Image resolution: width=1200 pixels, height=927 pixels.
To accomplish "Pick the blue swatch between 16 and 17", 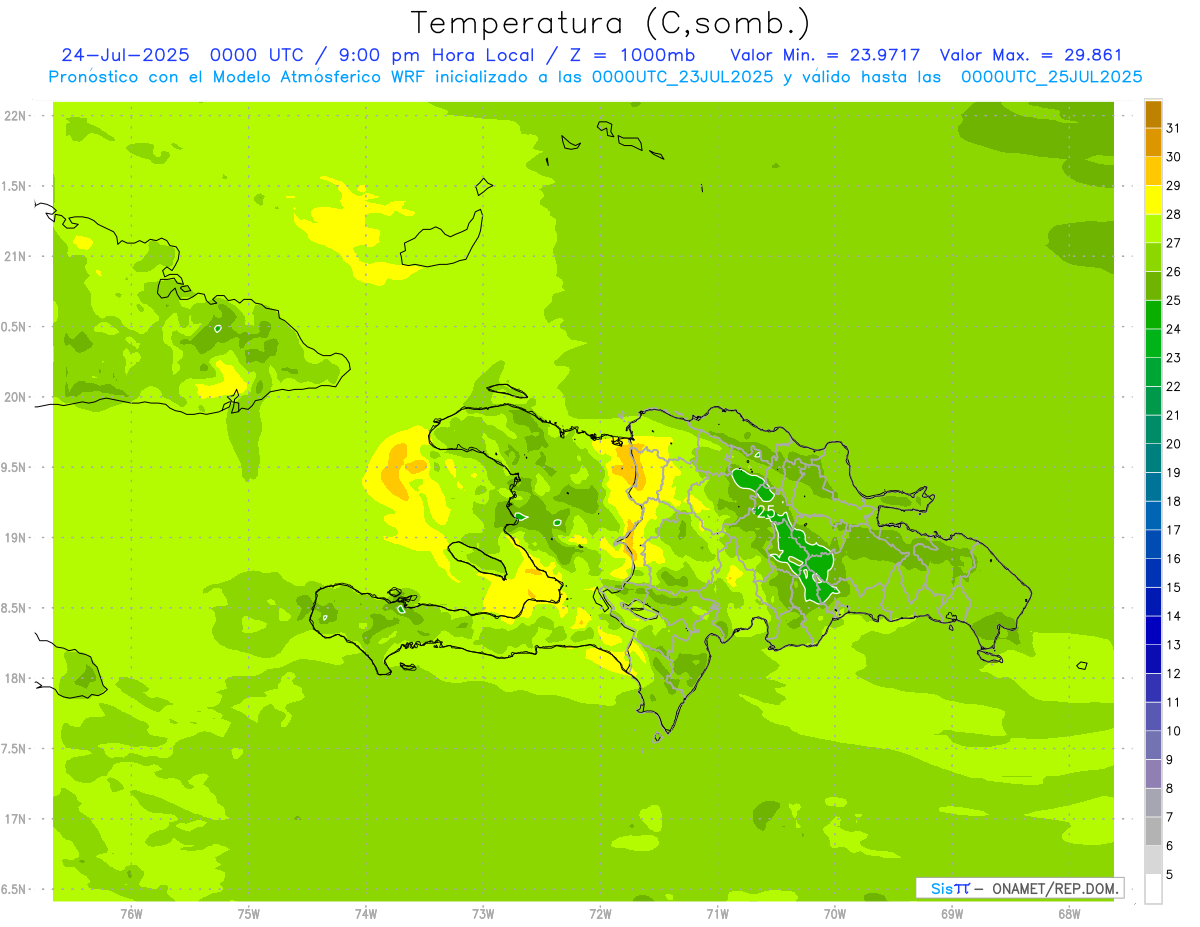I will 1153,544.
